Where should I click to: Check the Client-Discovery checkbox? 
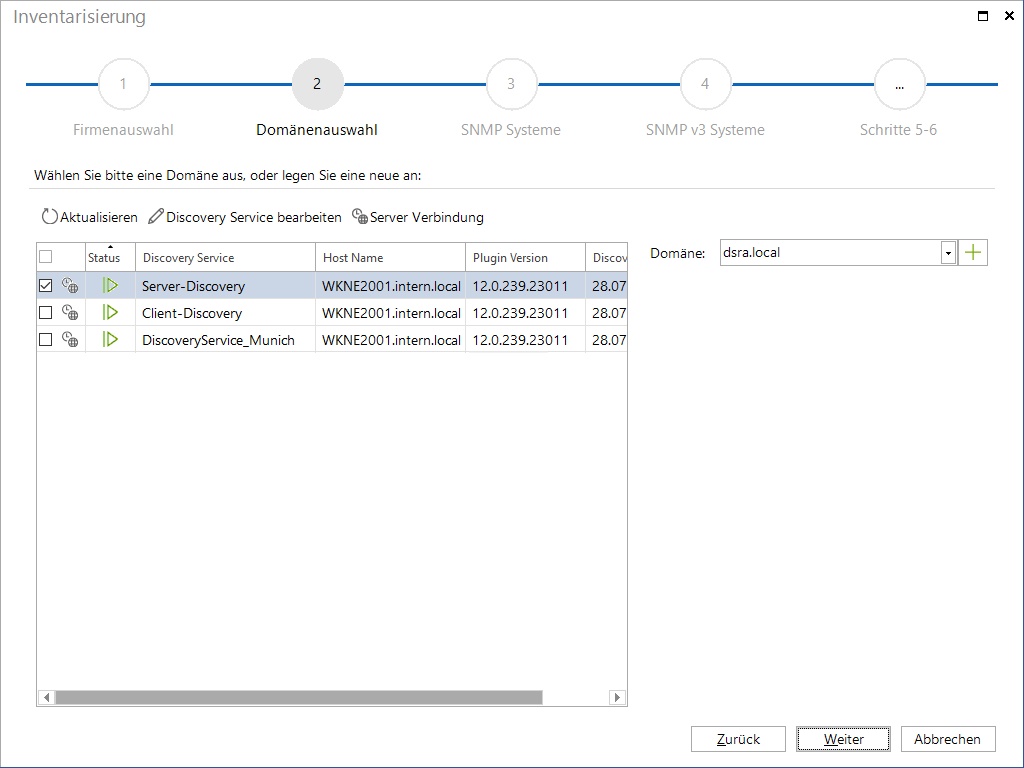tap(46, 313)
